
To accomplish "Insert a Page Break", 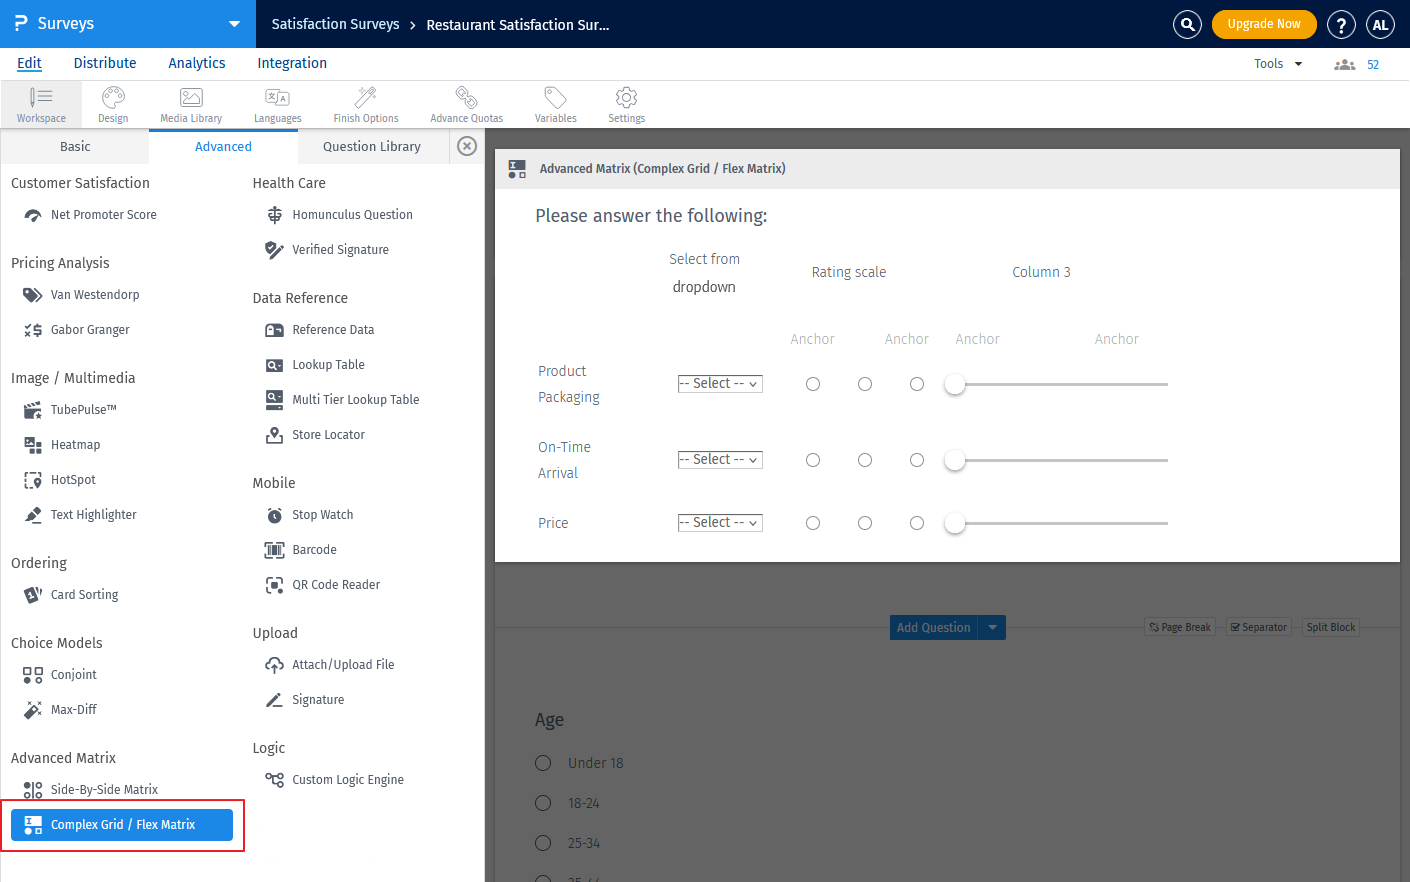I will [1180, 628].
